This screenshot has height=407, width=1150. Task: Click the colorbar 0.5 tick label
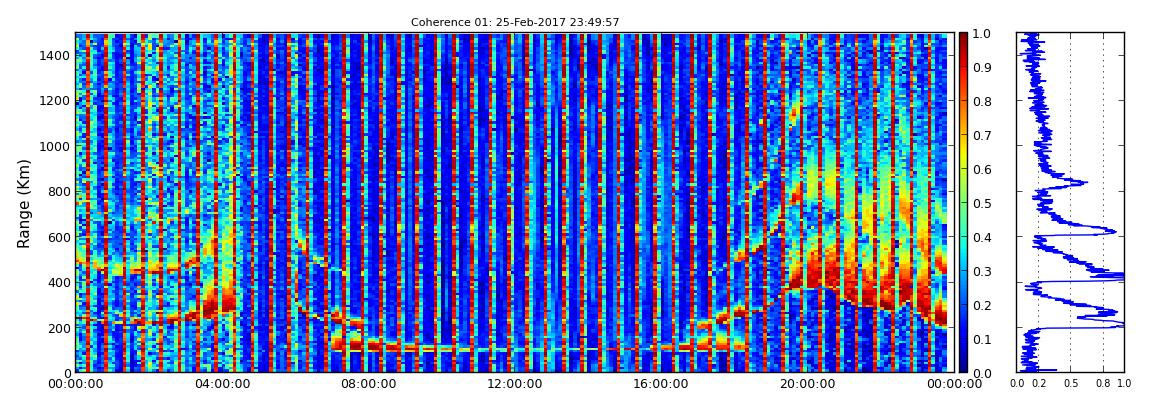tap(984, 203)
